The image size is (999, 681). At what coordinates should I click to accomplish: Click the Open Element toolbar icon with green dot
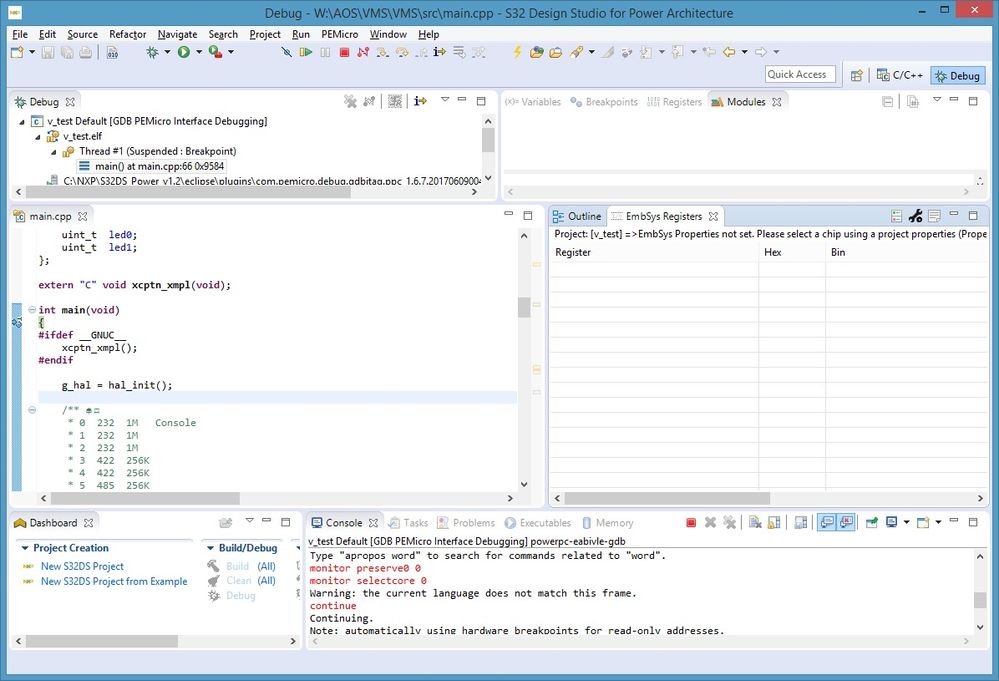[536, 52]
